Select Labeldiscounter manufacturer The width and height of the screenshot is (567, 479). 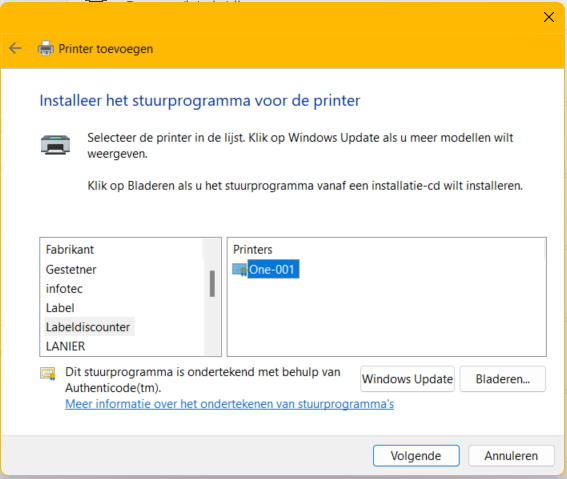[88, 327]
